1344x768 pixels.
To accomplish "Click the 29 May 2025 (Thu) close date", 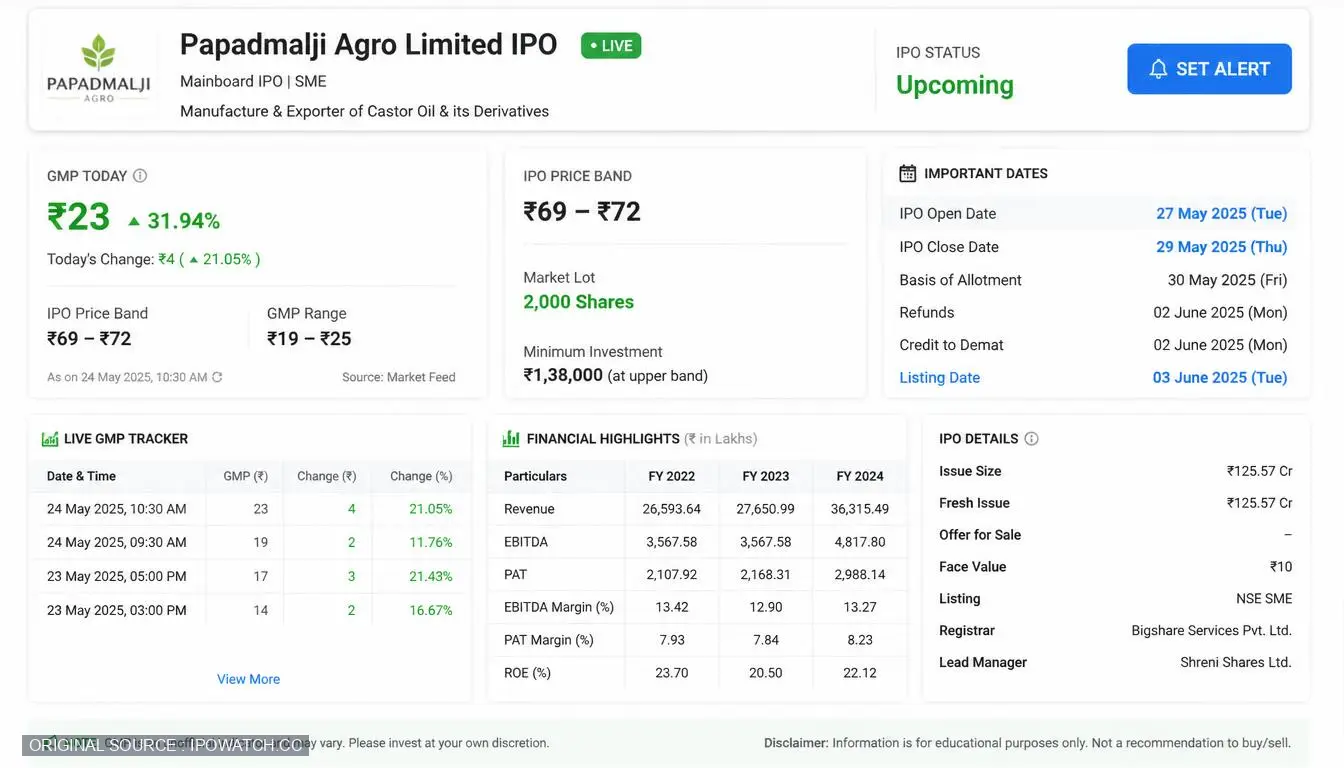I will tap(1221, 246).
